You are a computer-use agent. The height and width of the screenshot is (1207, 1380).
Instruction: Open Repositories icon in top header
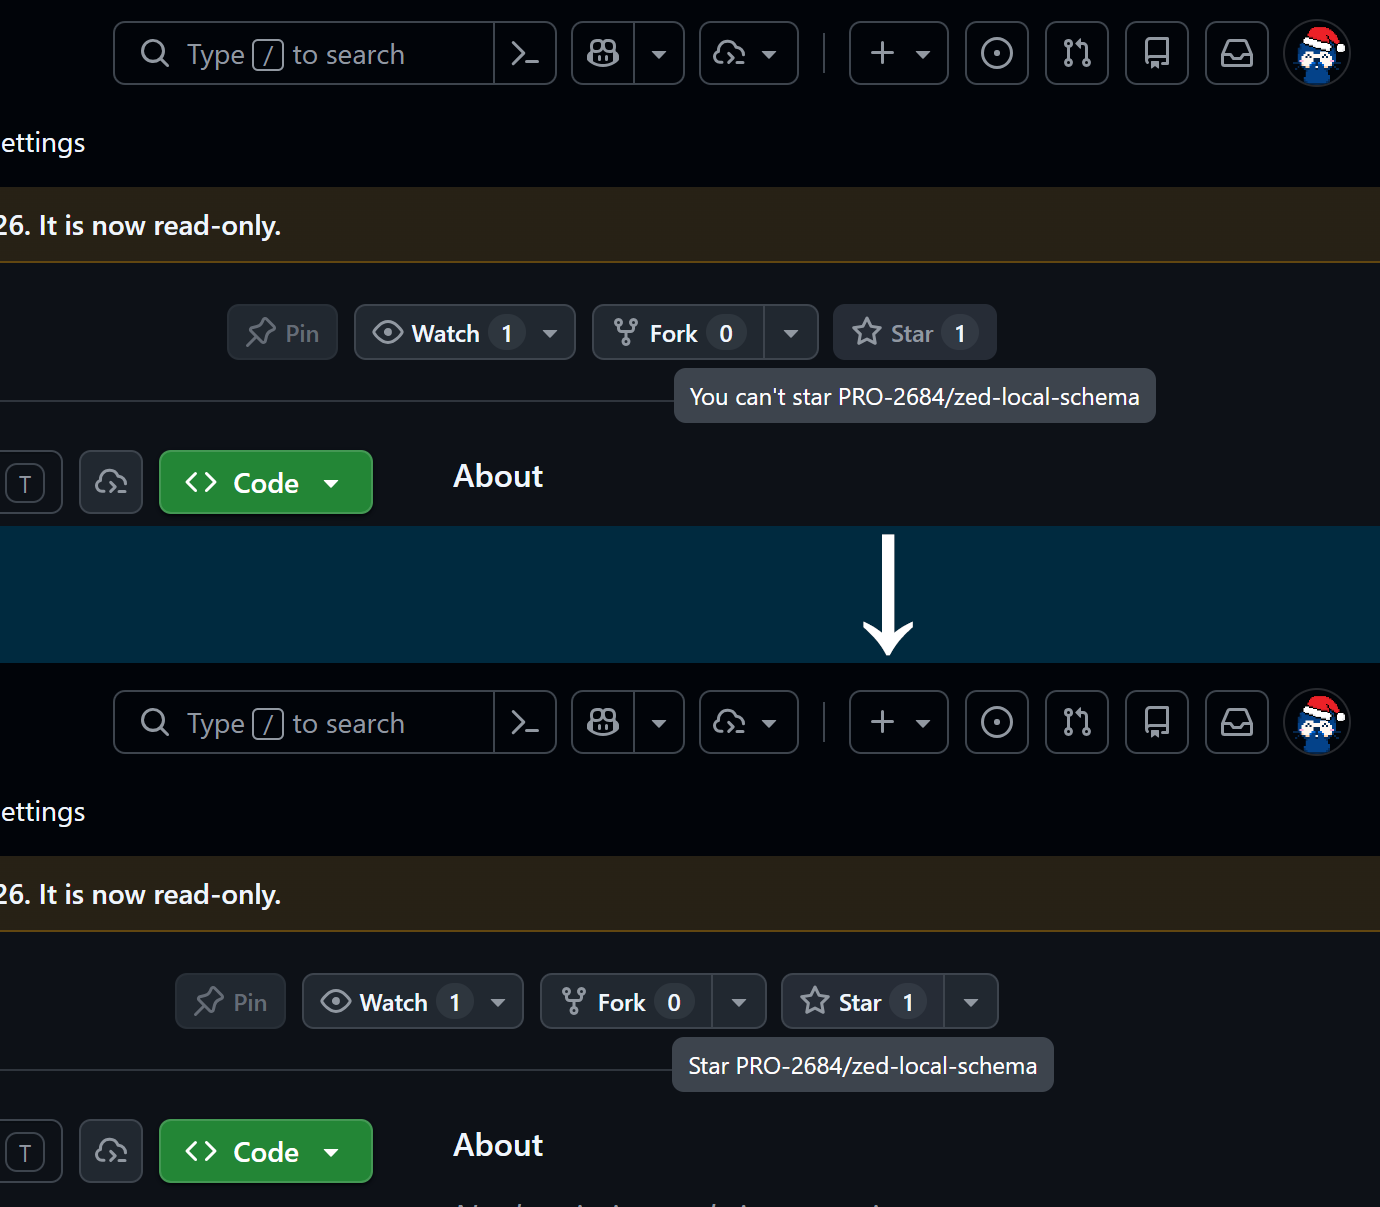1157,53
